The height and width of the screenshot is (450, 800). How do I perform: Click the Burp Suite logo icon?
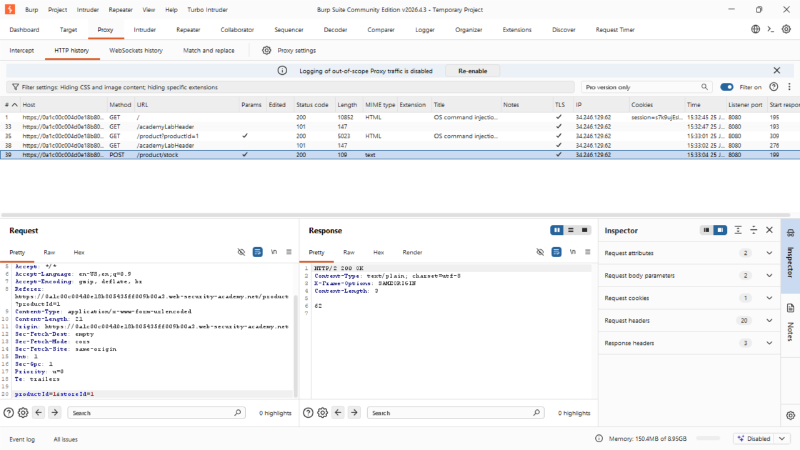coord(10,9)
